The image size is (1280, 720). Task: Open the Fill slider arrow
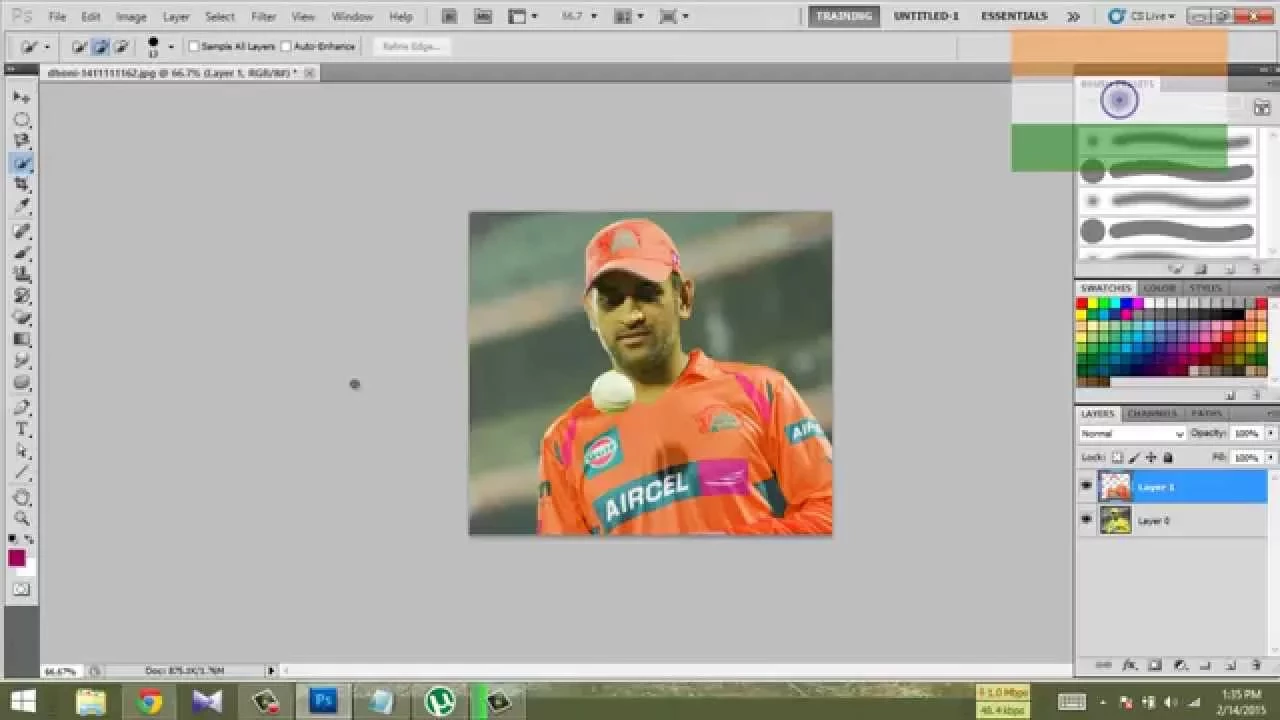click(1271, 457)
